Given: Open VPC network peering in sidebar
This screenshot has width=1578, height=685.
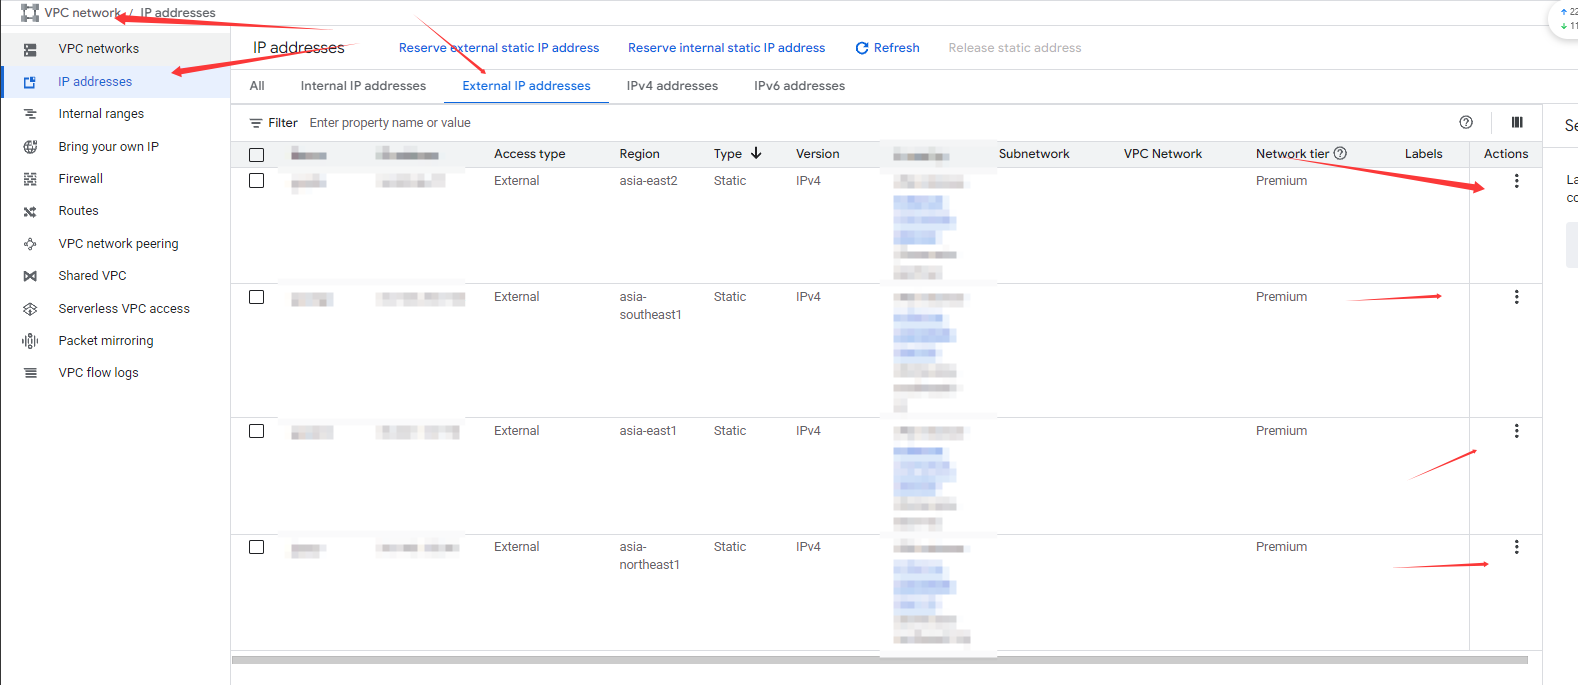Looking at the screenshot, I should click(116, 244).
